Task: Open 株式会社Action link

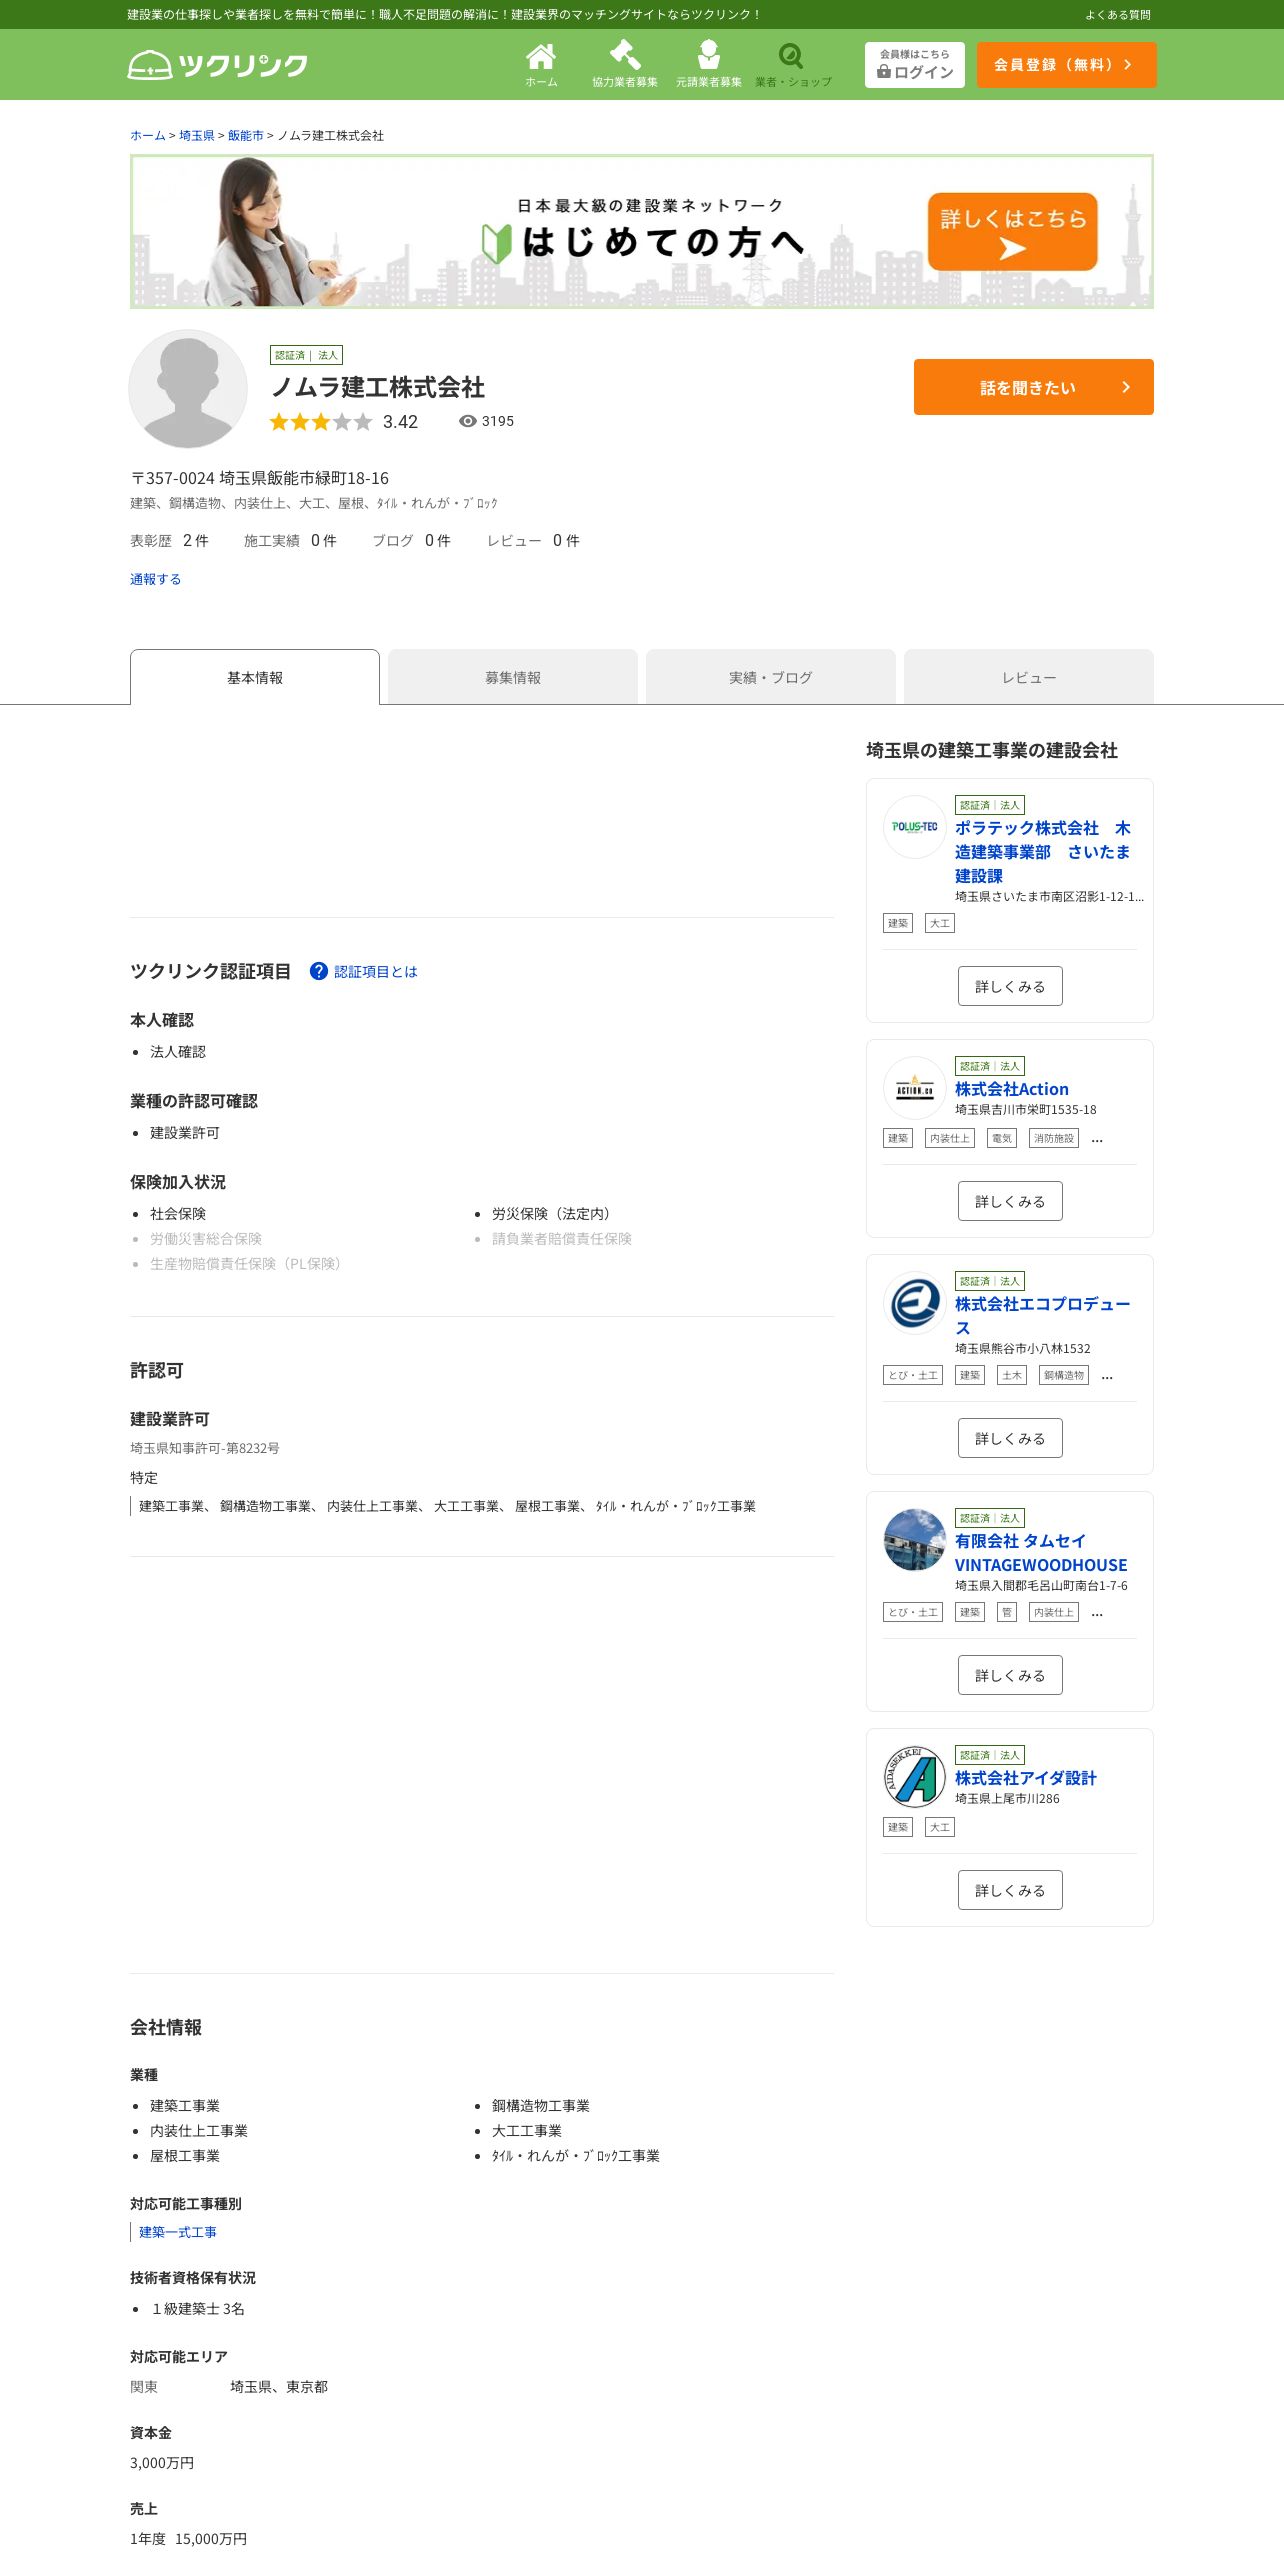Action: pyautogui.click(x=1012, y=1089)
